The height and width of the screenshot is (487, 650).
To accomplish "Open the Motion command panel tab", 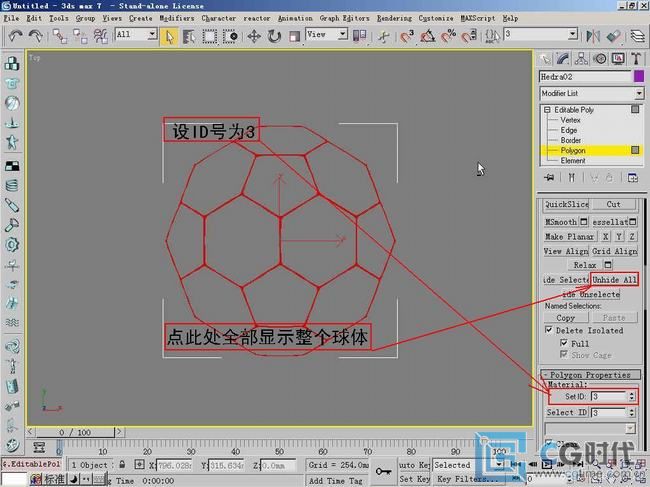I will coord(600,59).
